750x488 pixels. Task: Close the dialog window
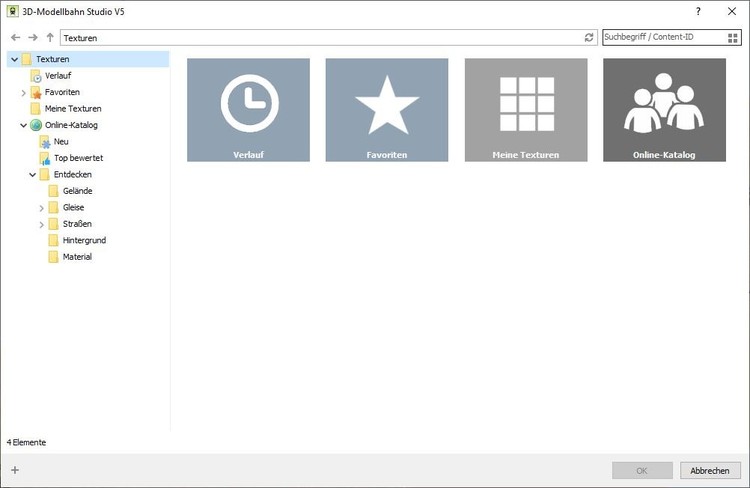pyautogui.click(x=732, y=11)
